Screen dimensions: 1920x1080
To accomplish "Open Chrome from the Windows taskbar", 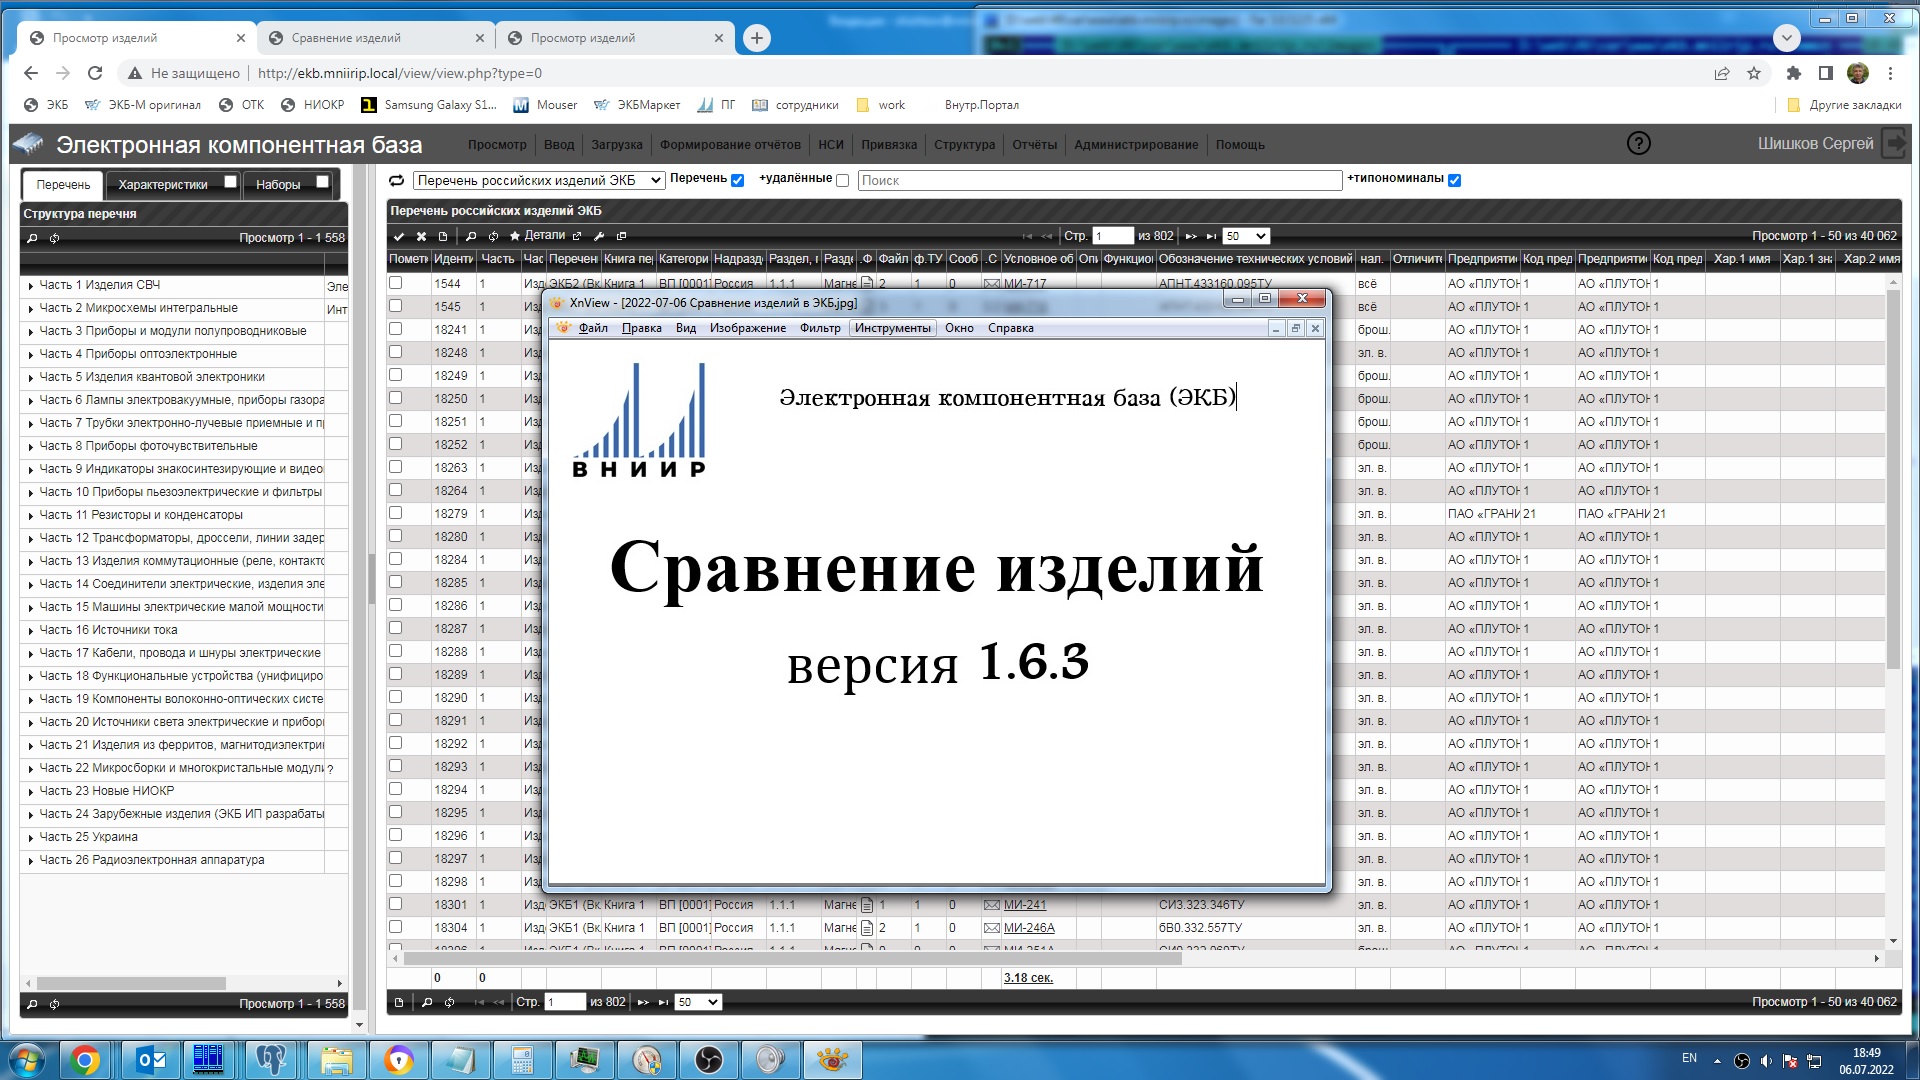I will pyautogui.click(x=86, y=1060).
